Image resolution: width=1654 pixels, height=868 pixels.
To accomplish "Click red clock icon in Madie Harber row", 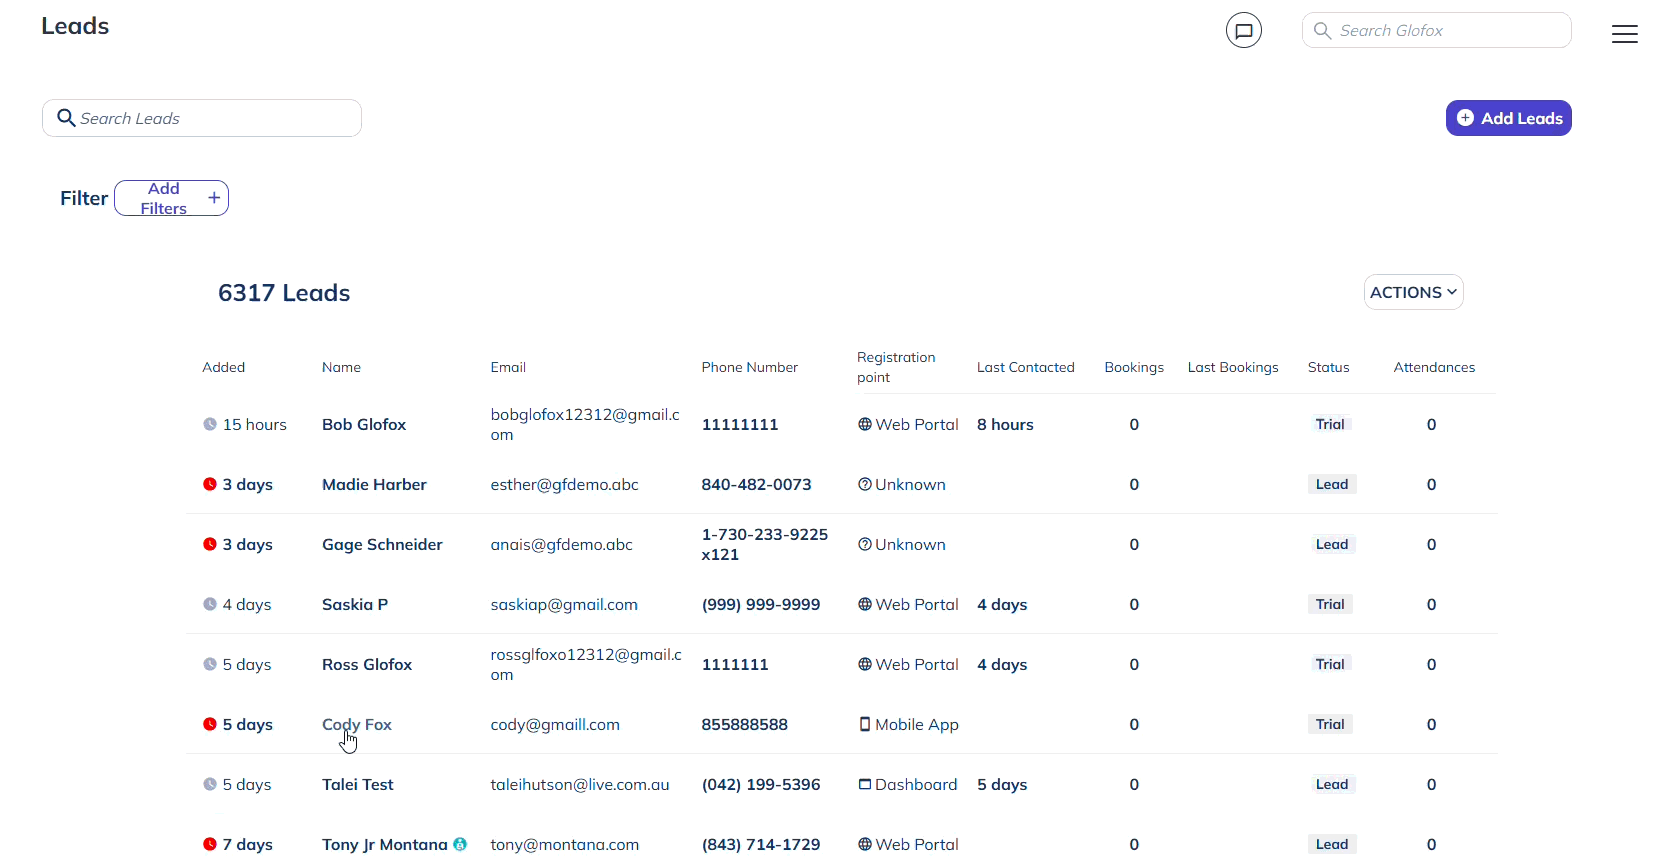I will 210,484.
